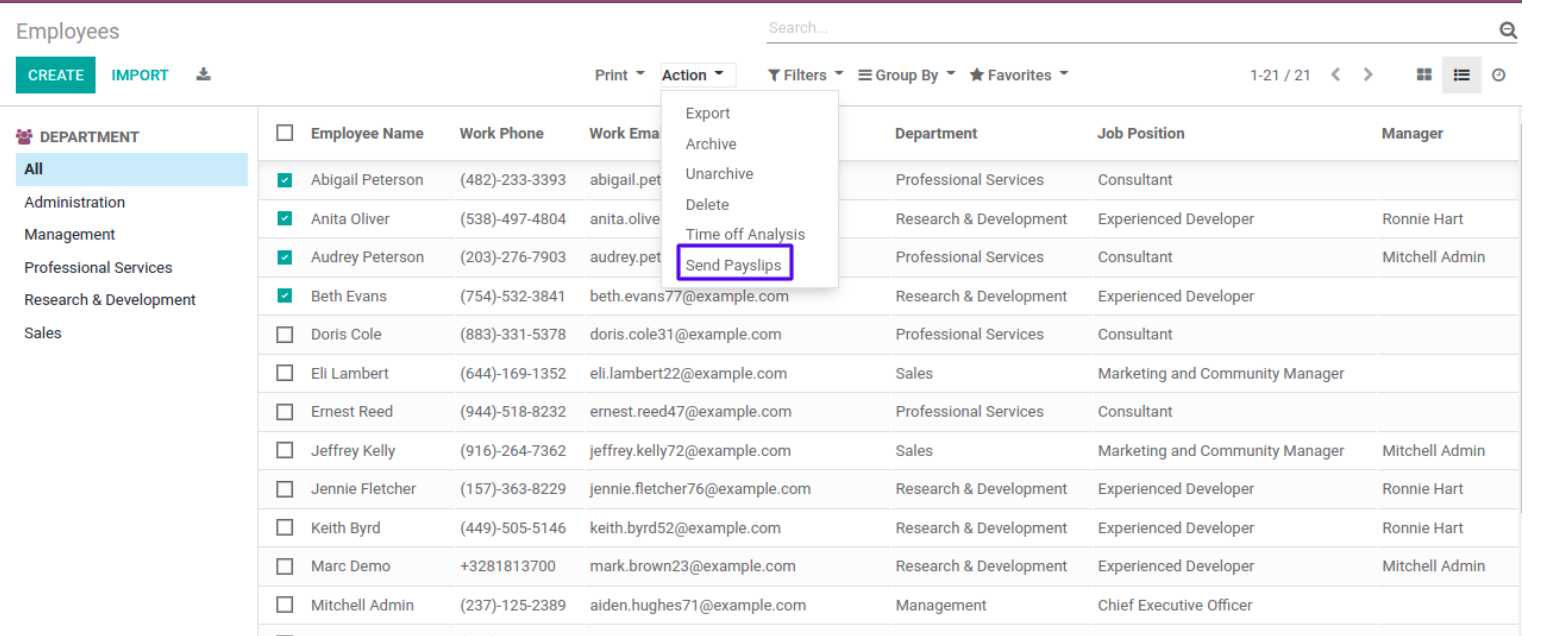Go to next page arrow

1368,75
